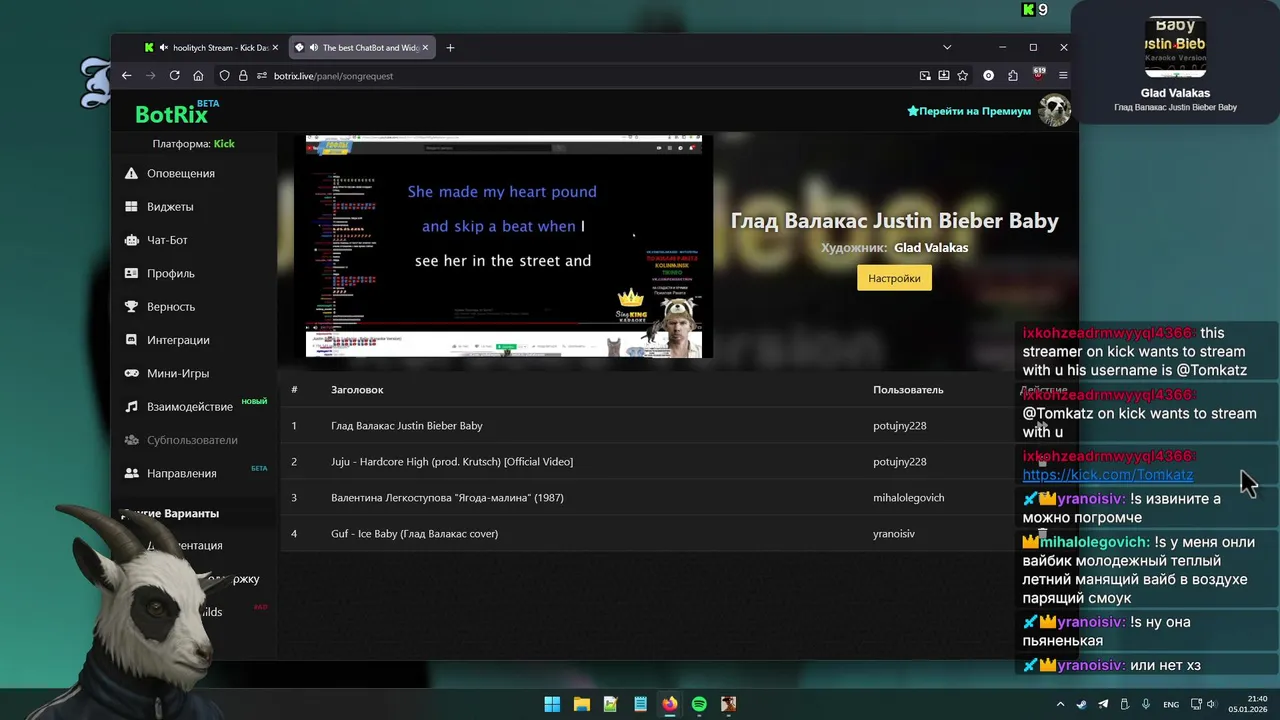The width and height of the screenshot is (1280, 720).
Task: Click the Firefox taskbar icon
Action: [669, 704]
